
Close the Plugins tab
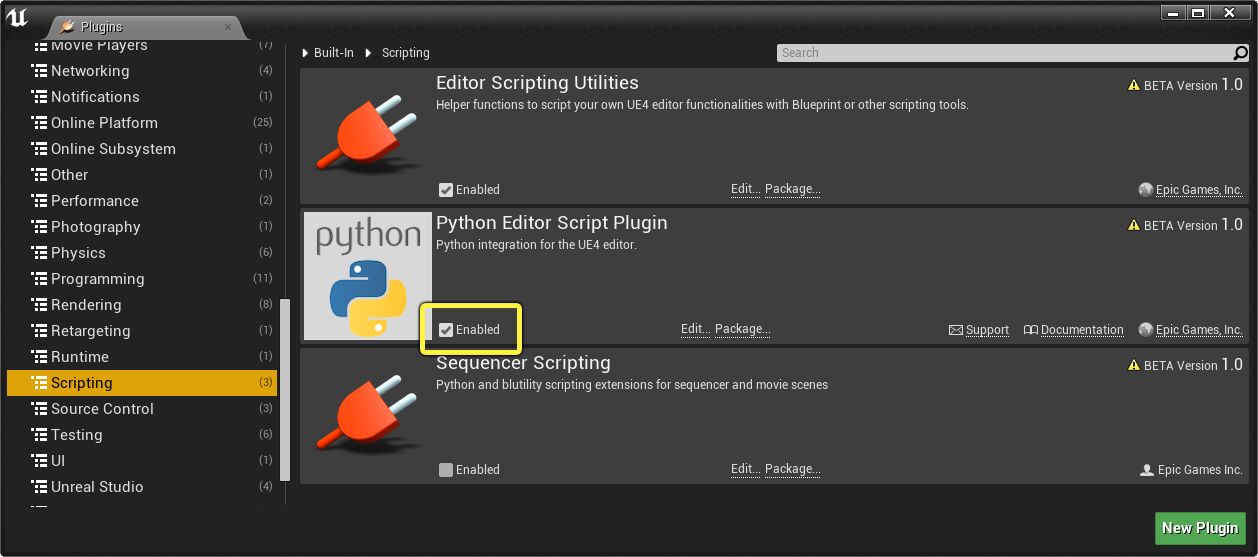click(x=228, y=27)
